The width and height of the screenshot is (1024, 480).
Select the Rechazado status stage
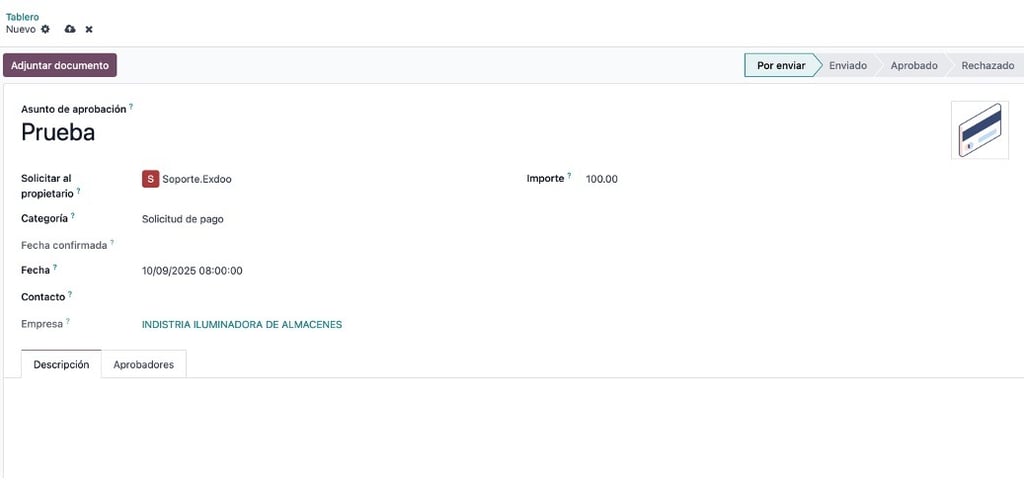(x=987, y=65)
